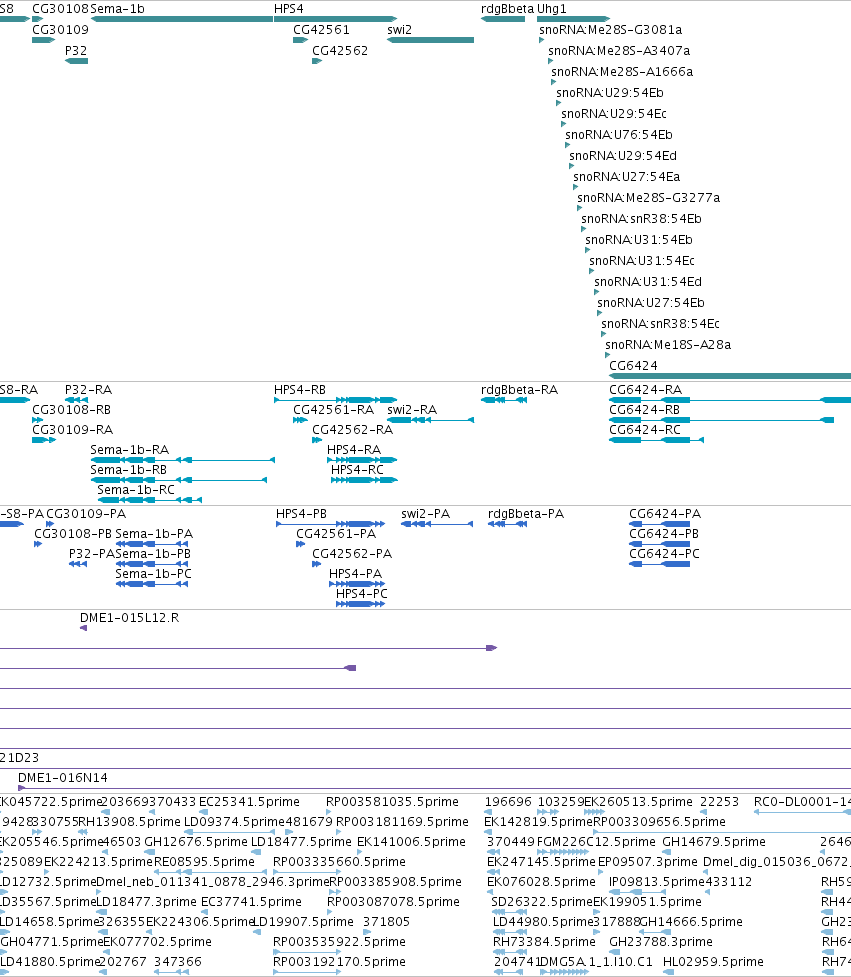Click the CG6424 gene span bar
This screenshot has width=851, height=977.
[x=730, y=376]
